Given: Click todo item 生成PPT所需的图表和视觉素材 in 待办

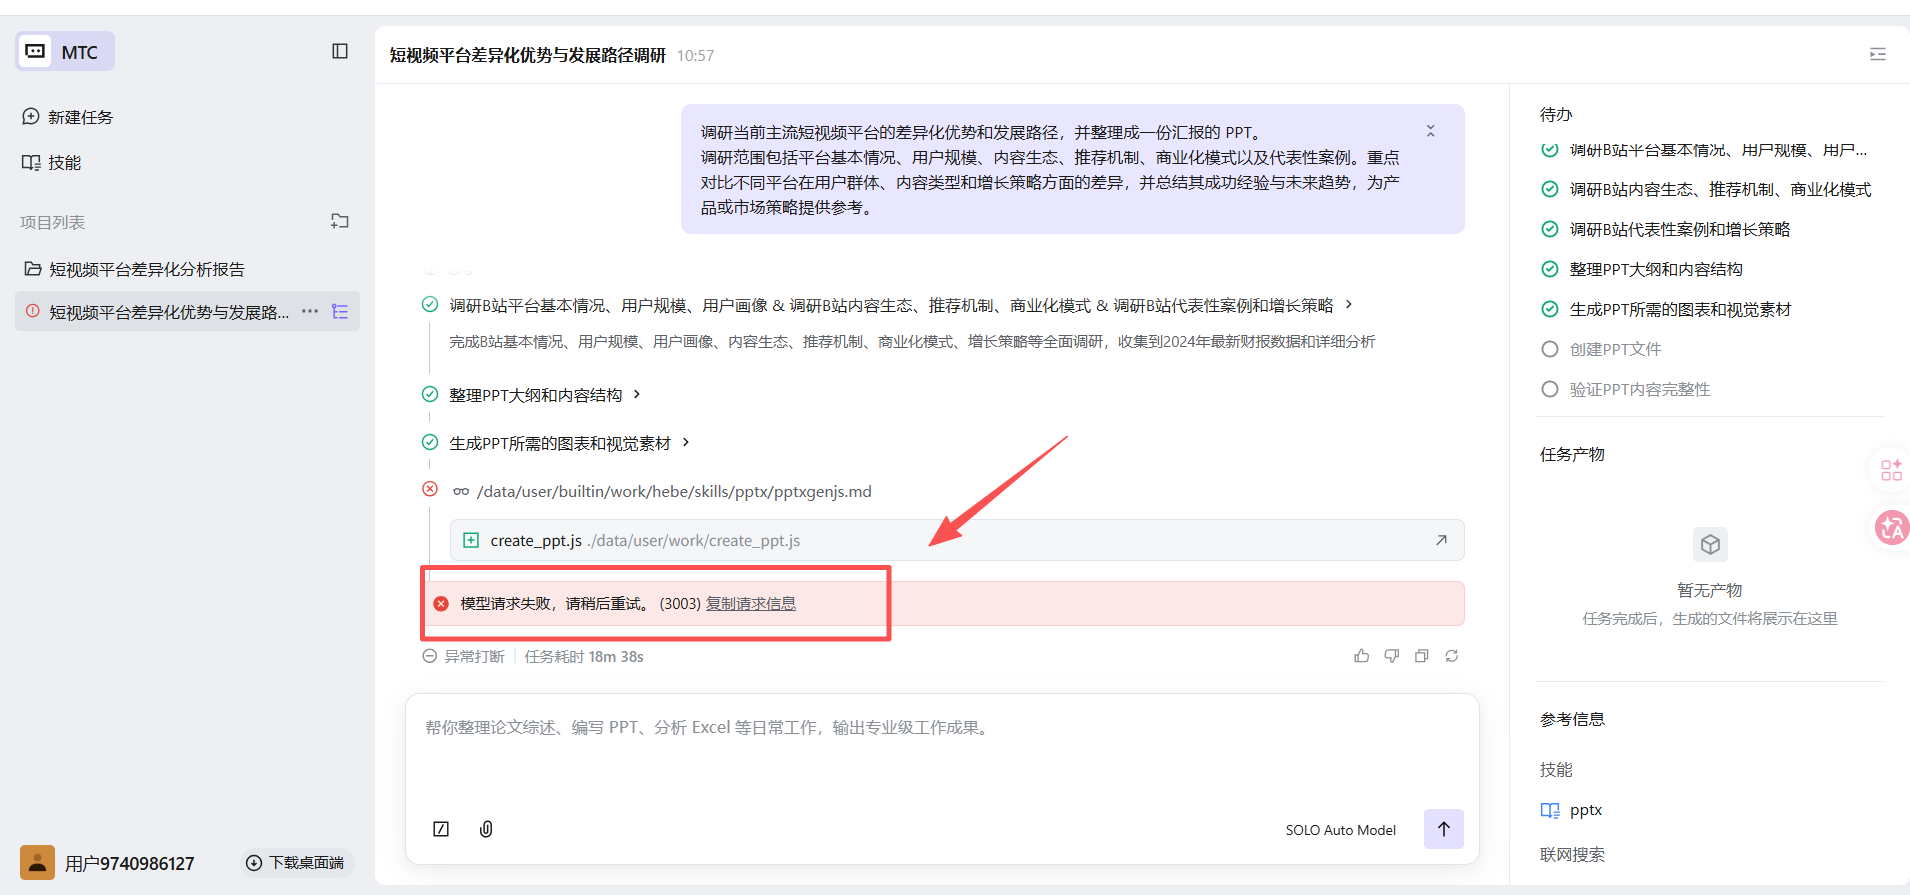Looking at the screenshot, I should pos(1666,309).
